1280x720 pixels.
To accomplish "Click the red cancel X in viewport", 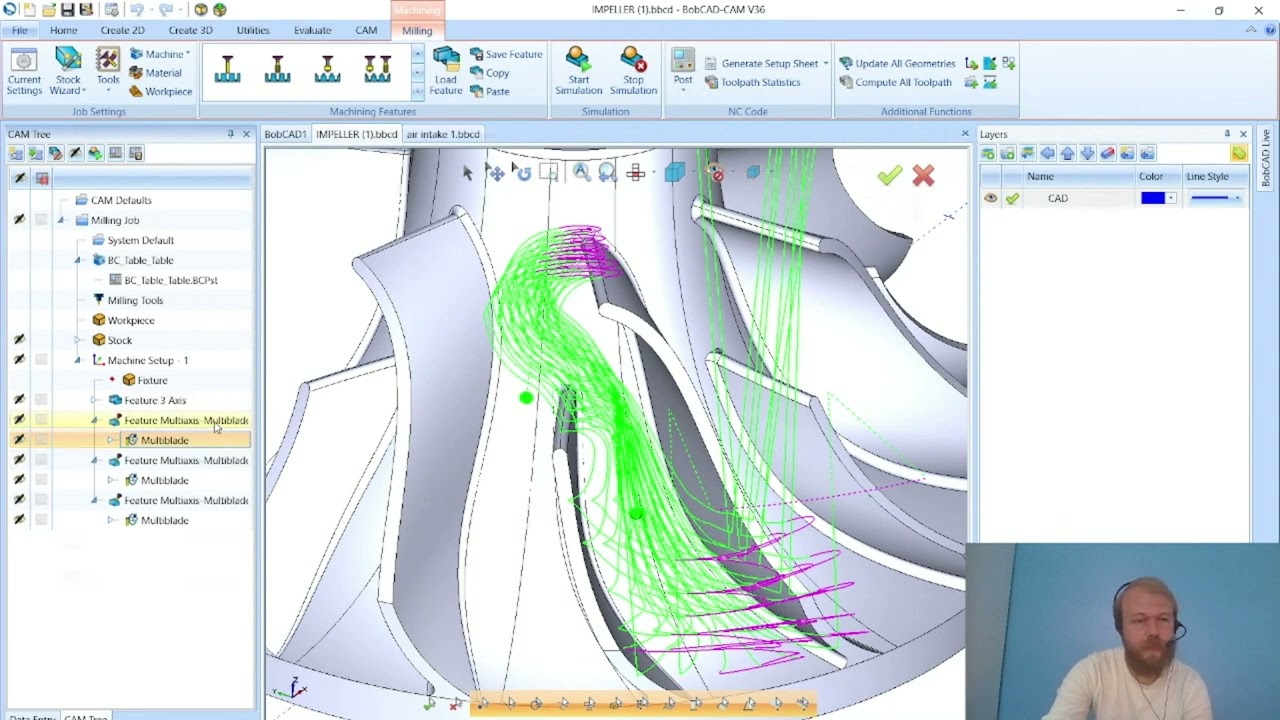I will click(923, 176).
